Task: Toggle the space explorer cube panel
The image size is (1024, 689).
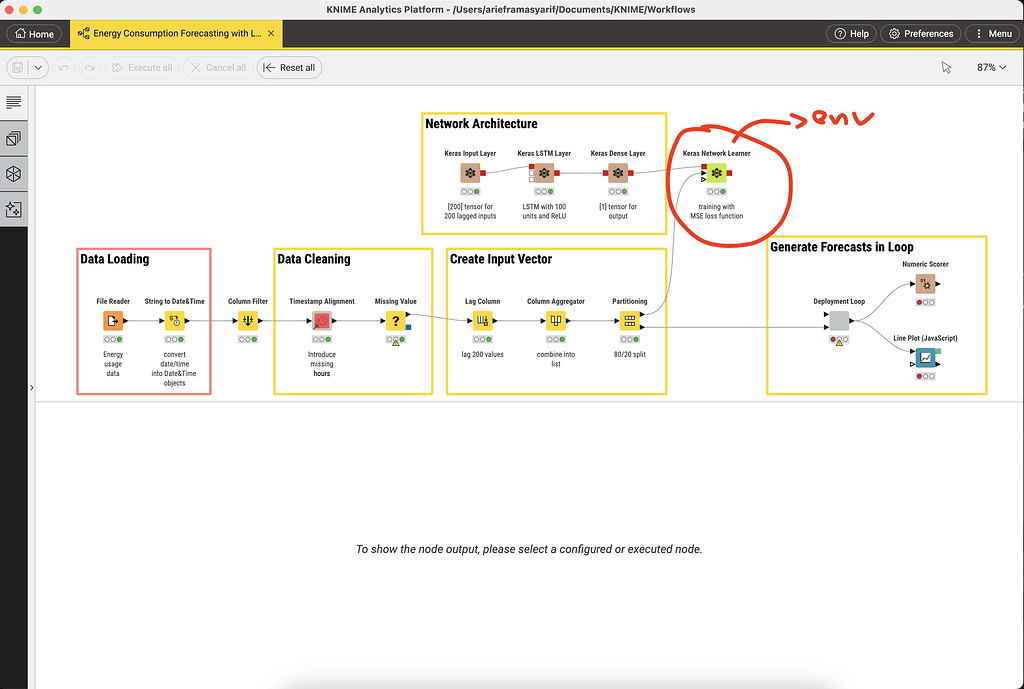Action: (13, 173)
